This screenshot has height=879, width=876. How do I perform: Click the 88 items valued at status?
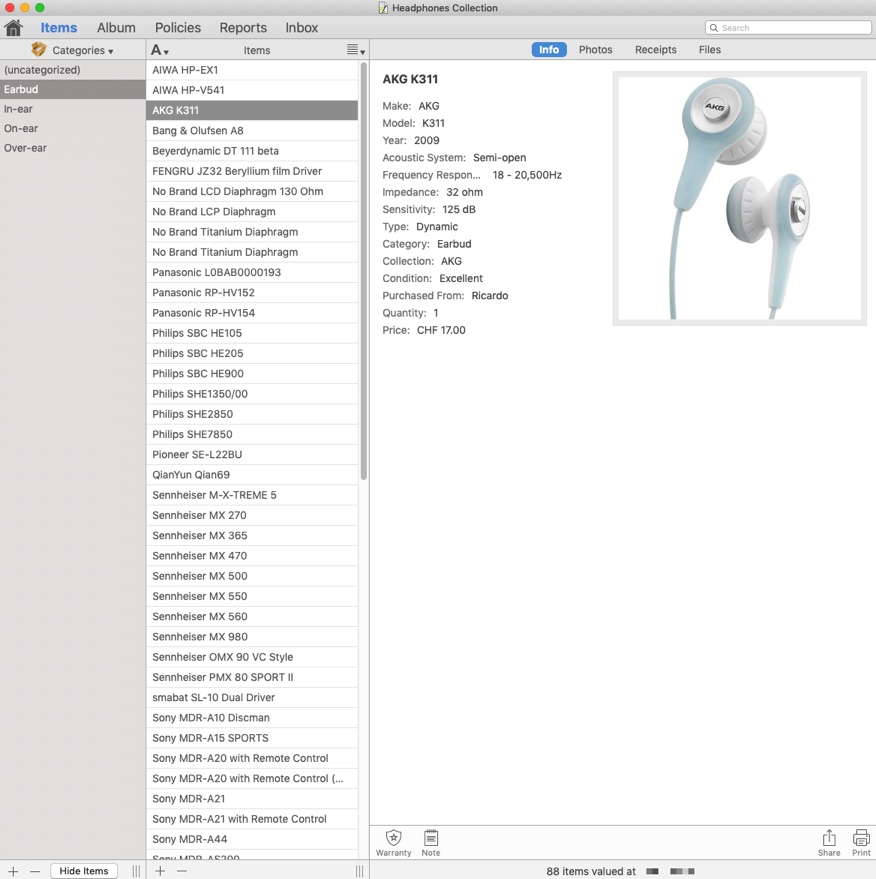(x=591, y=871)
